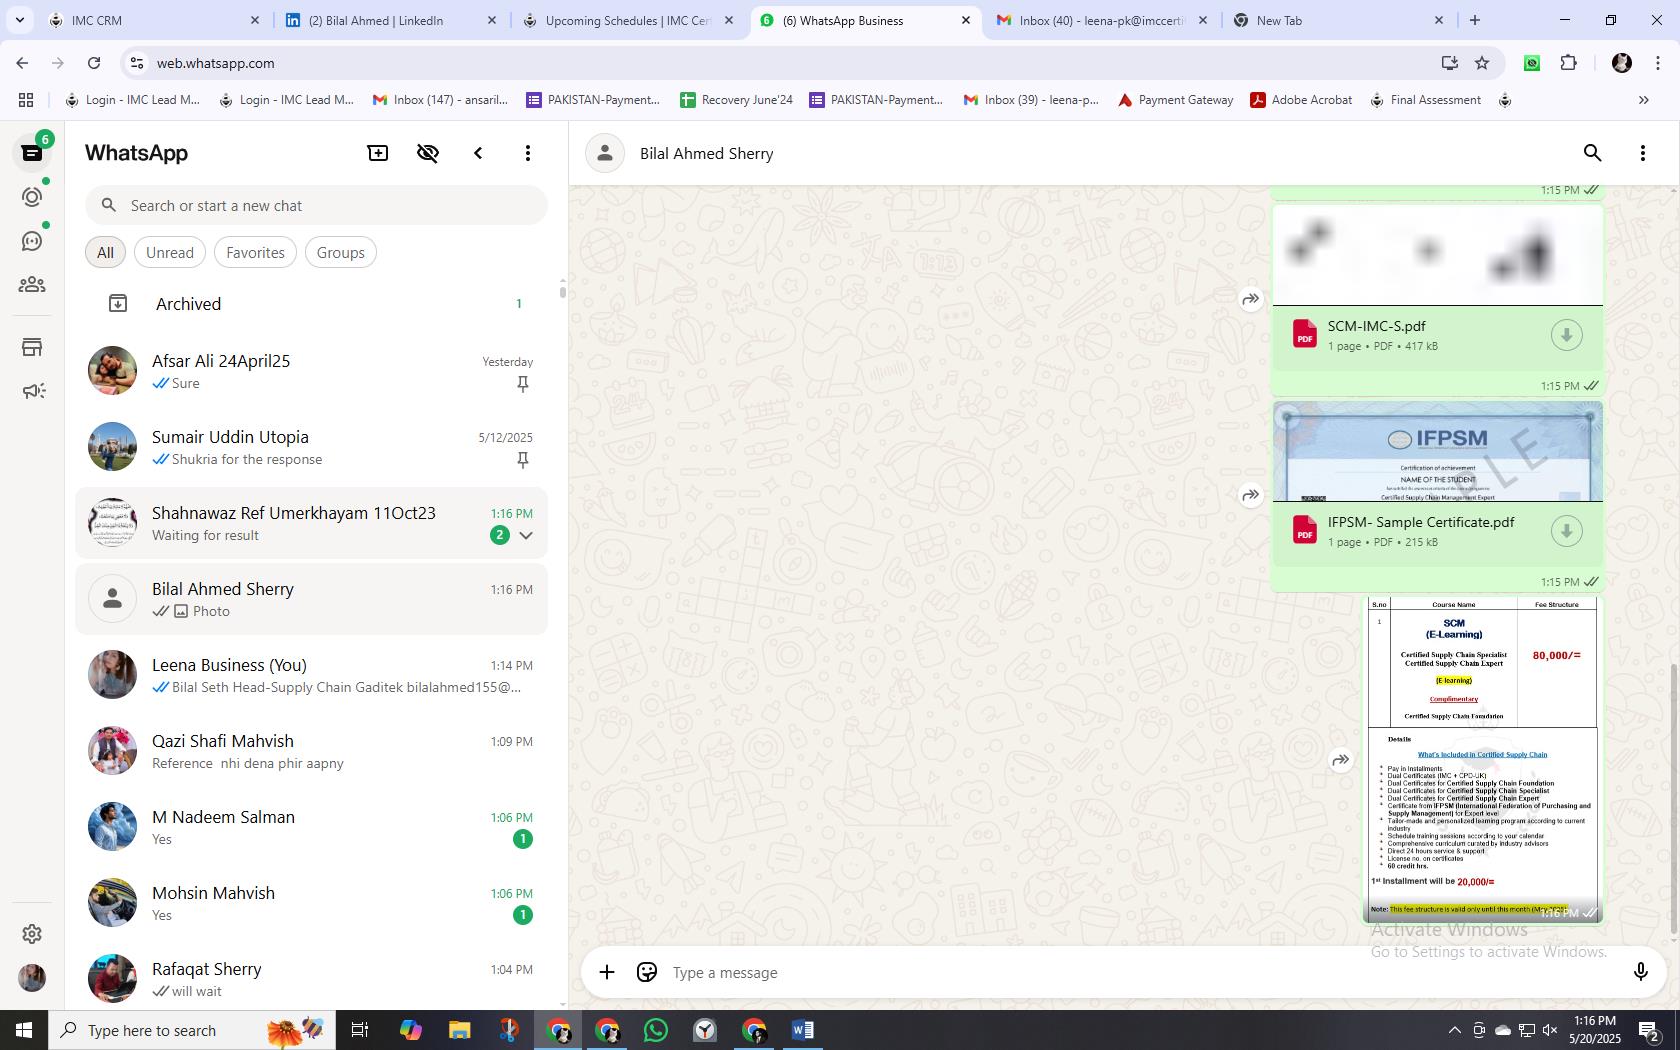Open Adobe Acrobat bookmark

coord(1301,100)
